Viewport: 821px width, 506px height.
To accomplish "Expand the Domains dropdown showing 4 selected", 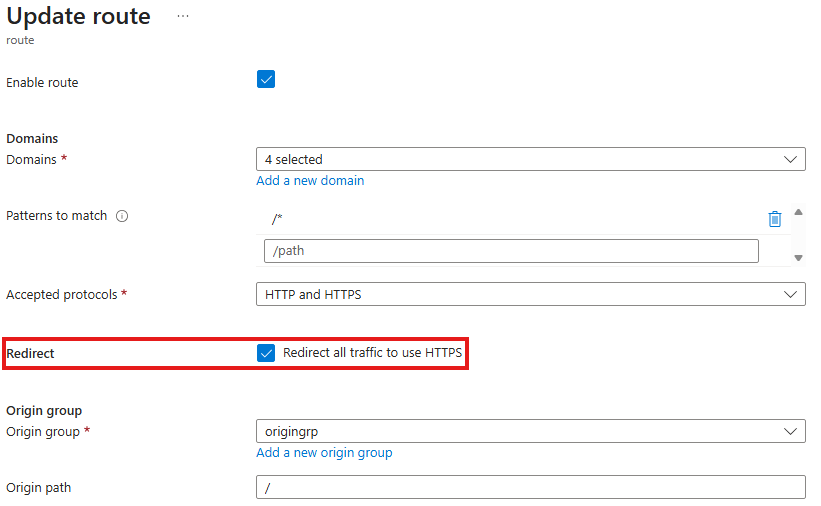I will tap(530, 159).
